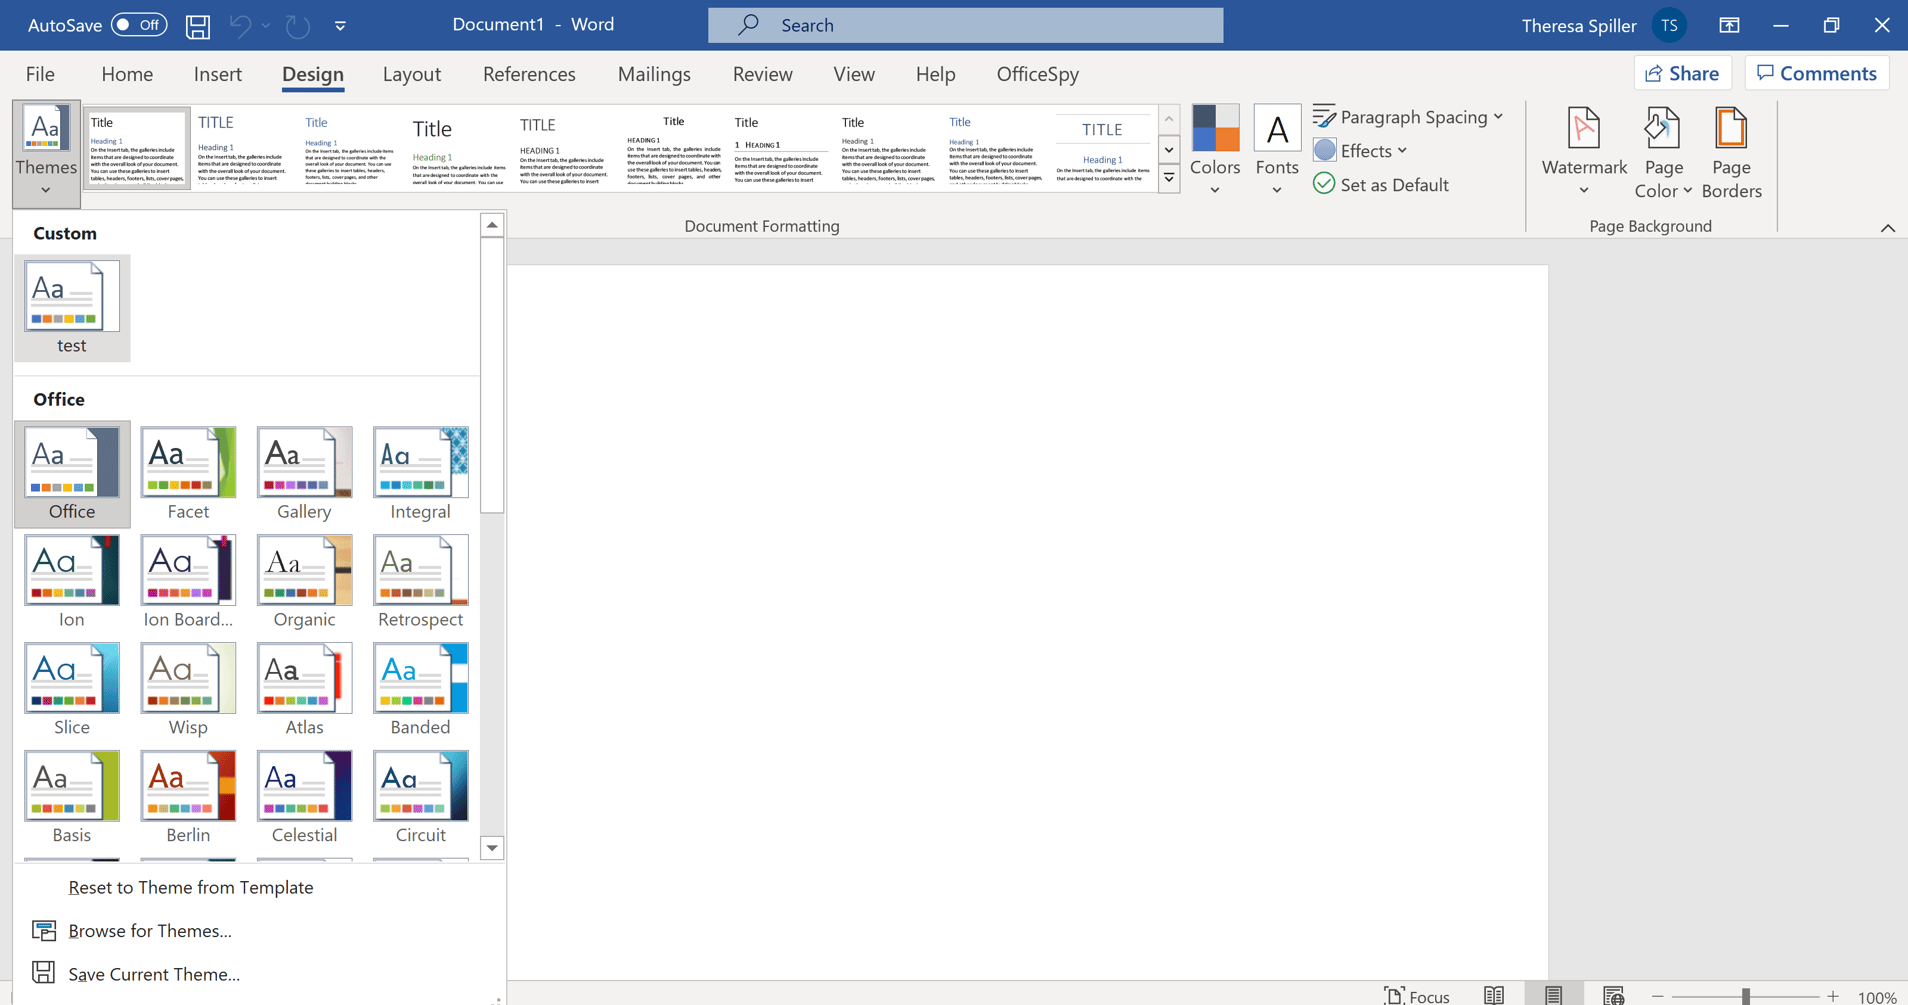Open Page Borders dialog
1908x1005 pixels.
pos(1731,152)
